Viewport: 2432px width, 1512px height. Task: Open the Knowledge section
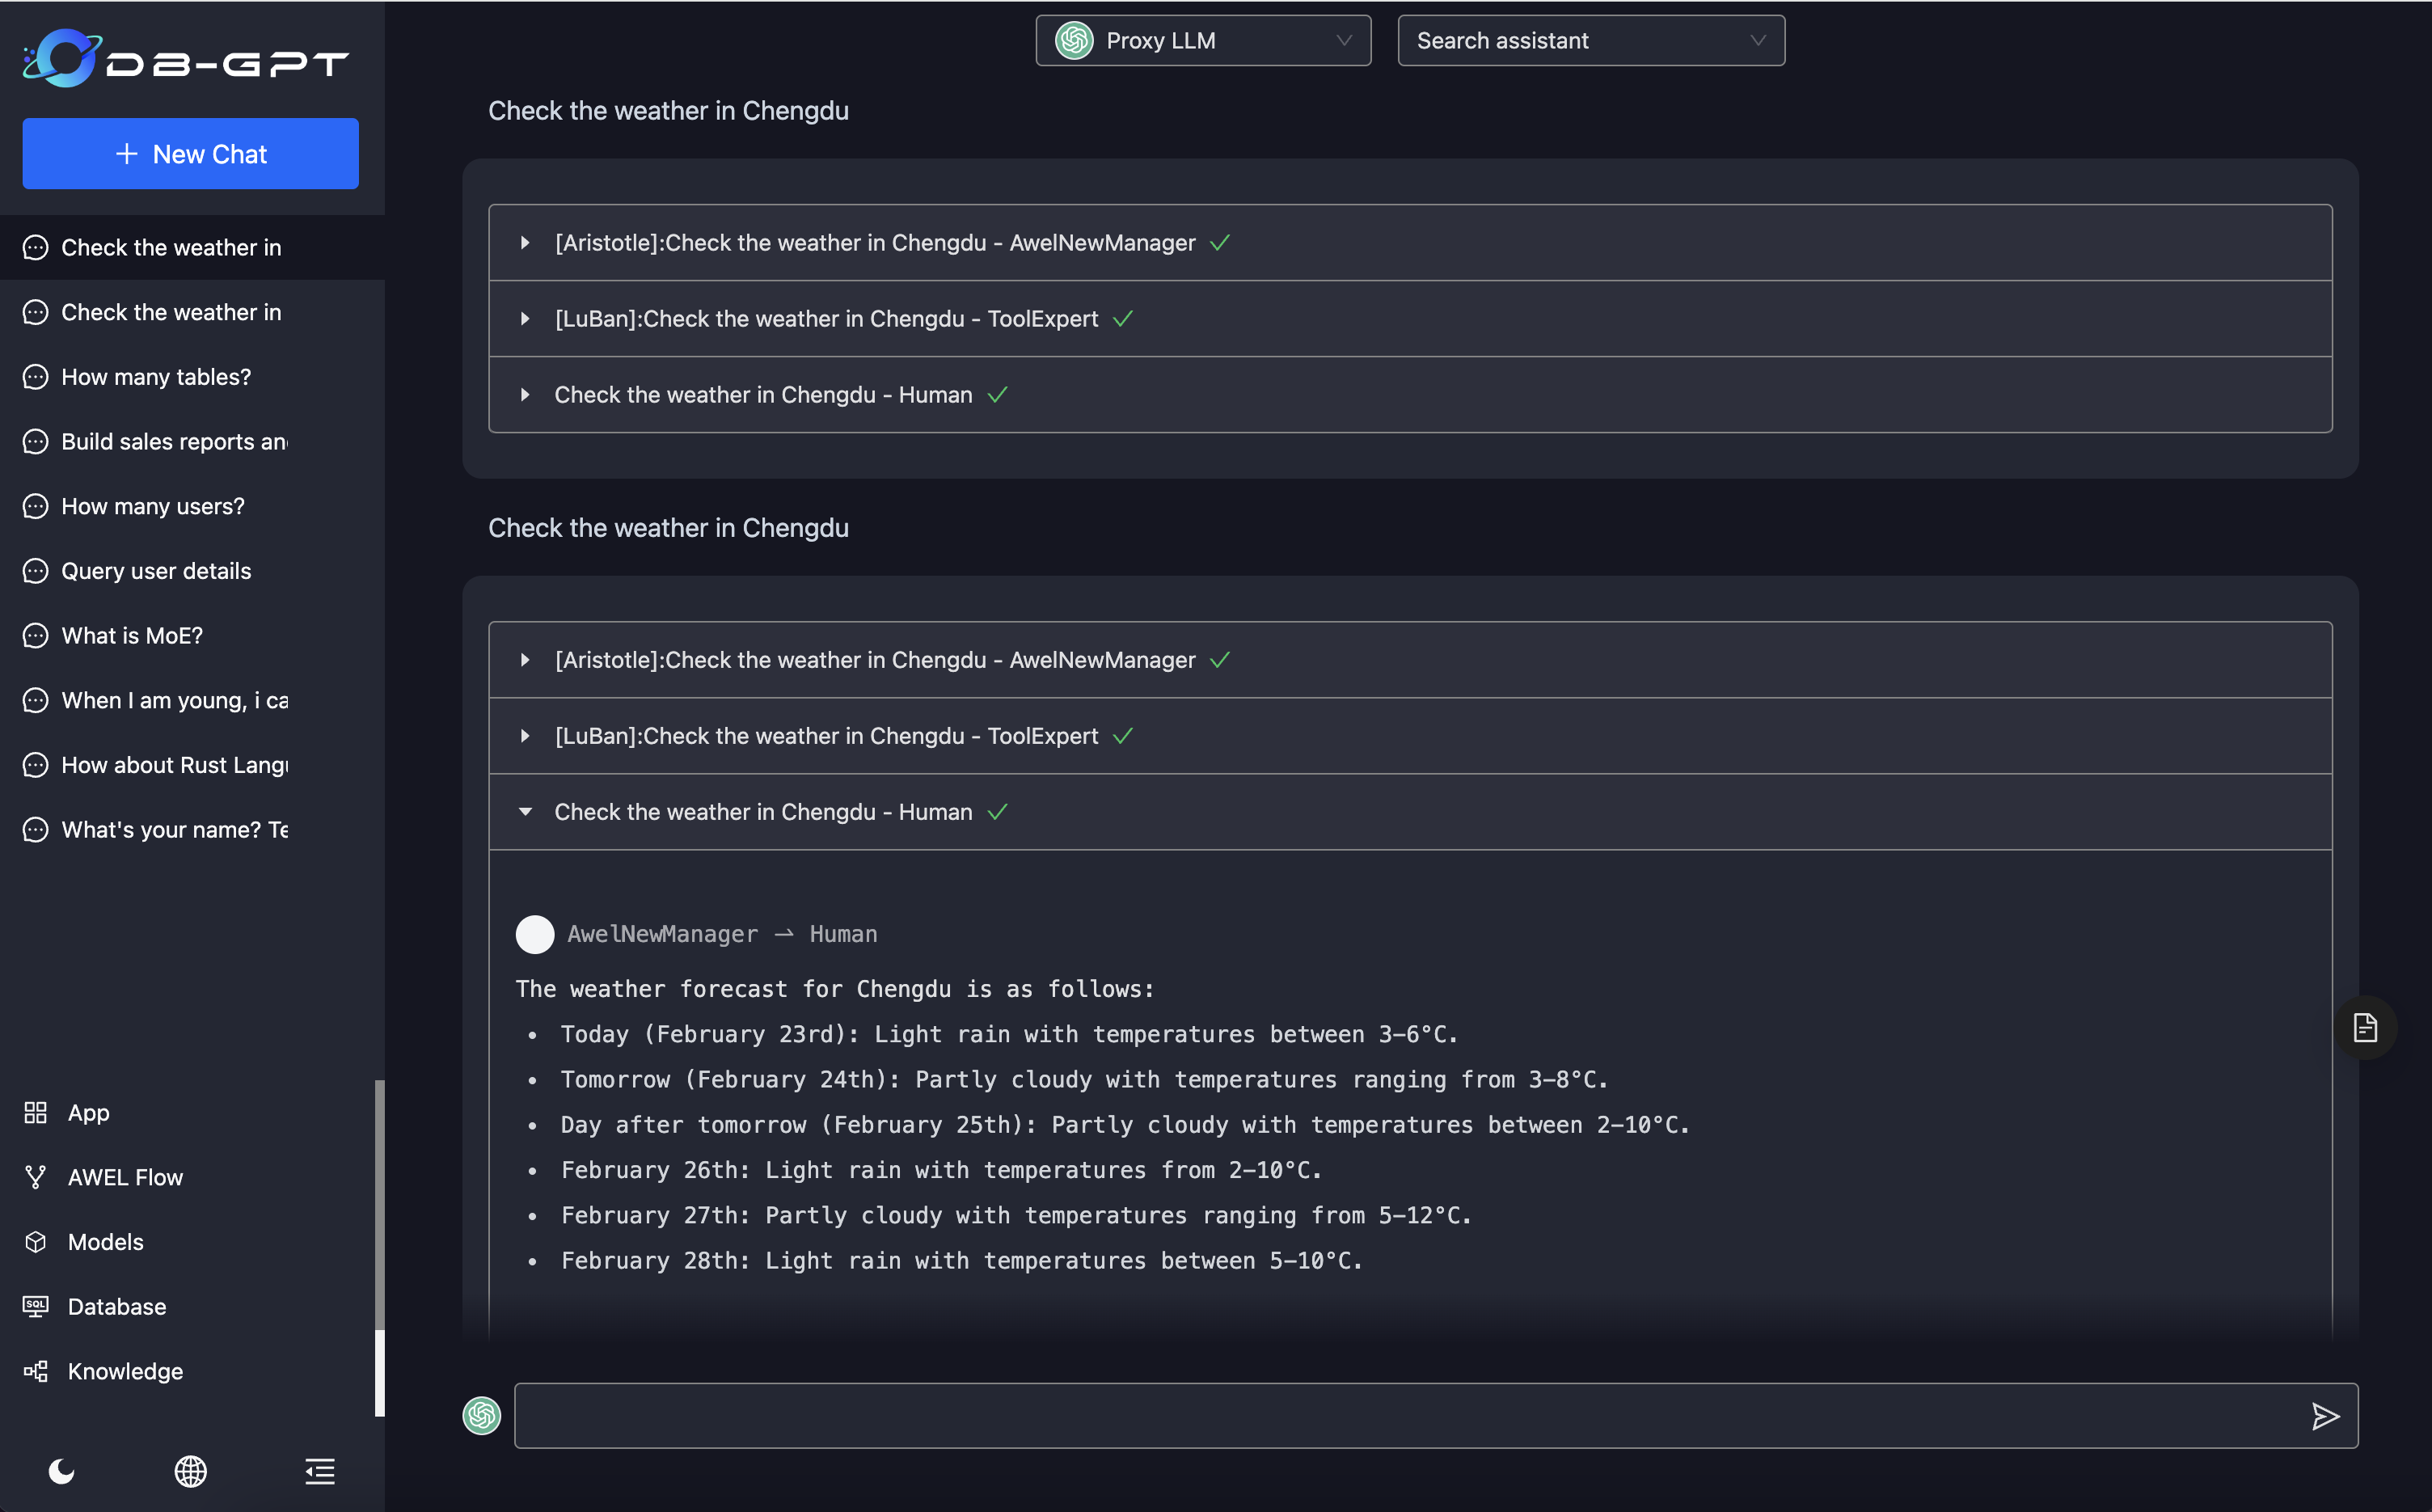click(x=124, y=1371)
